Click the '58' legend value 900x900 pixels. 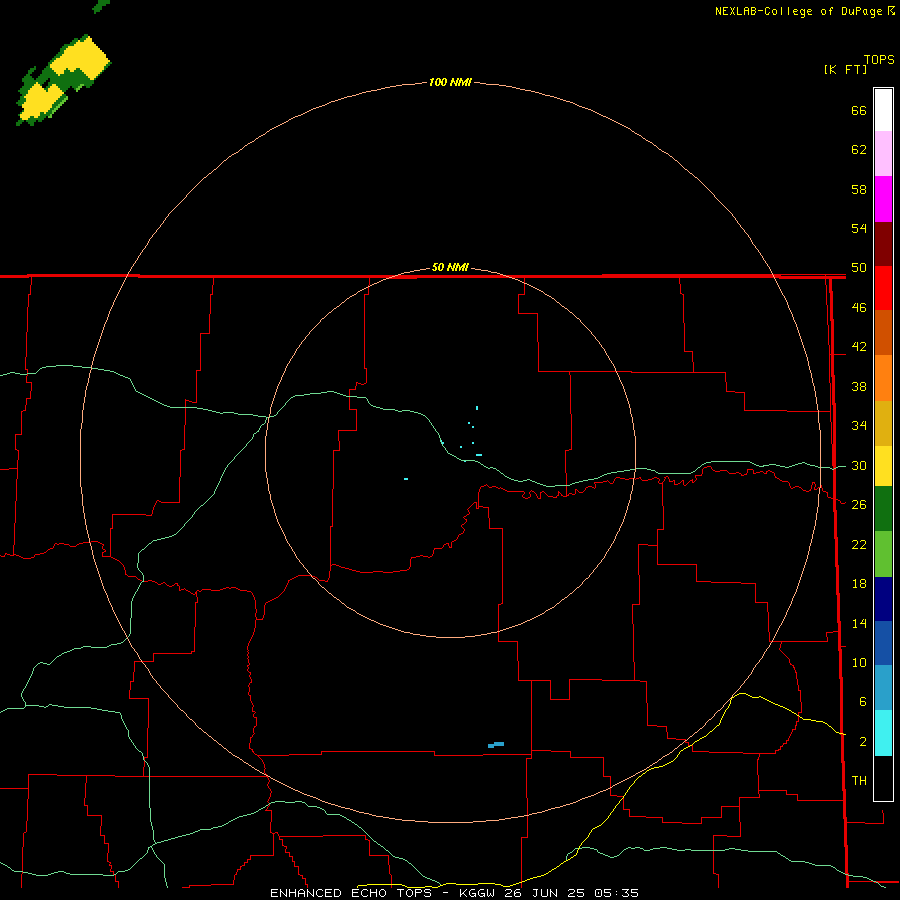[859, 189]
